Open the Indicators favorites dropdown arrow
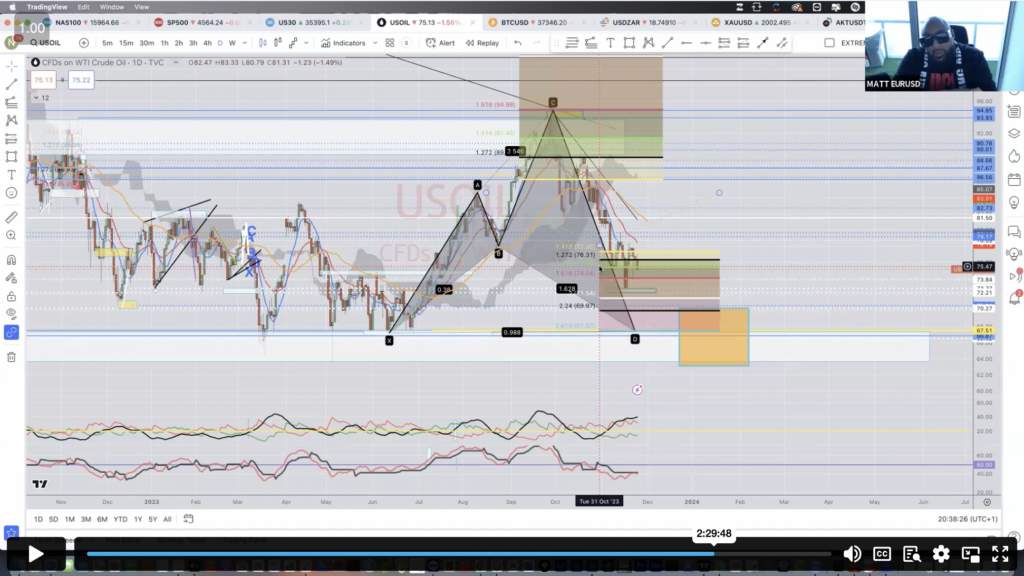 375,43
